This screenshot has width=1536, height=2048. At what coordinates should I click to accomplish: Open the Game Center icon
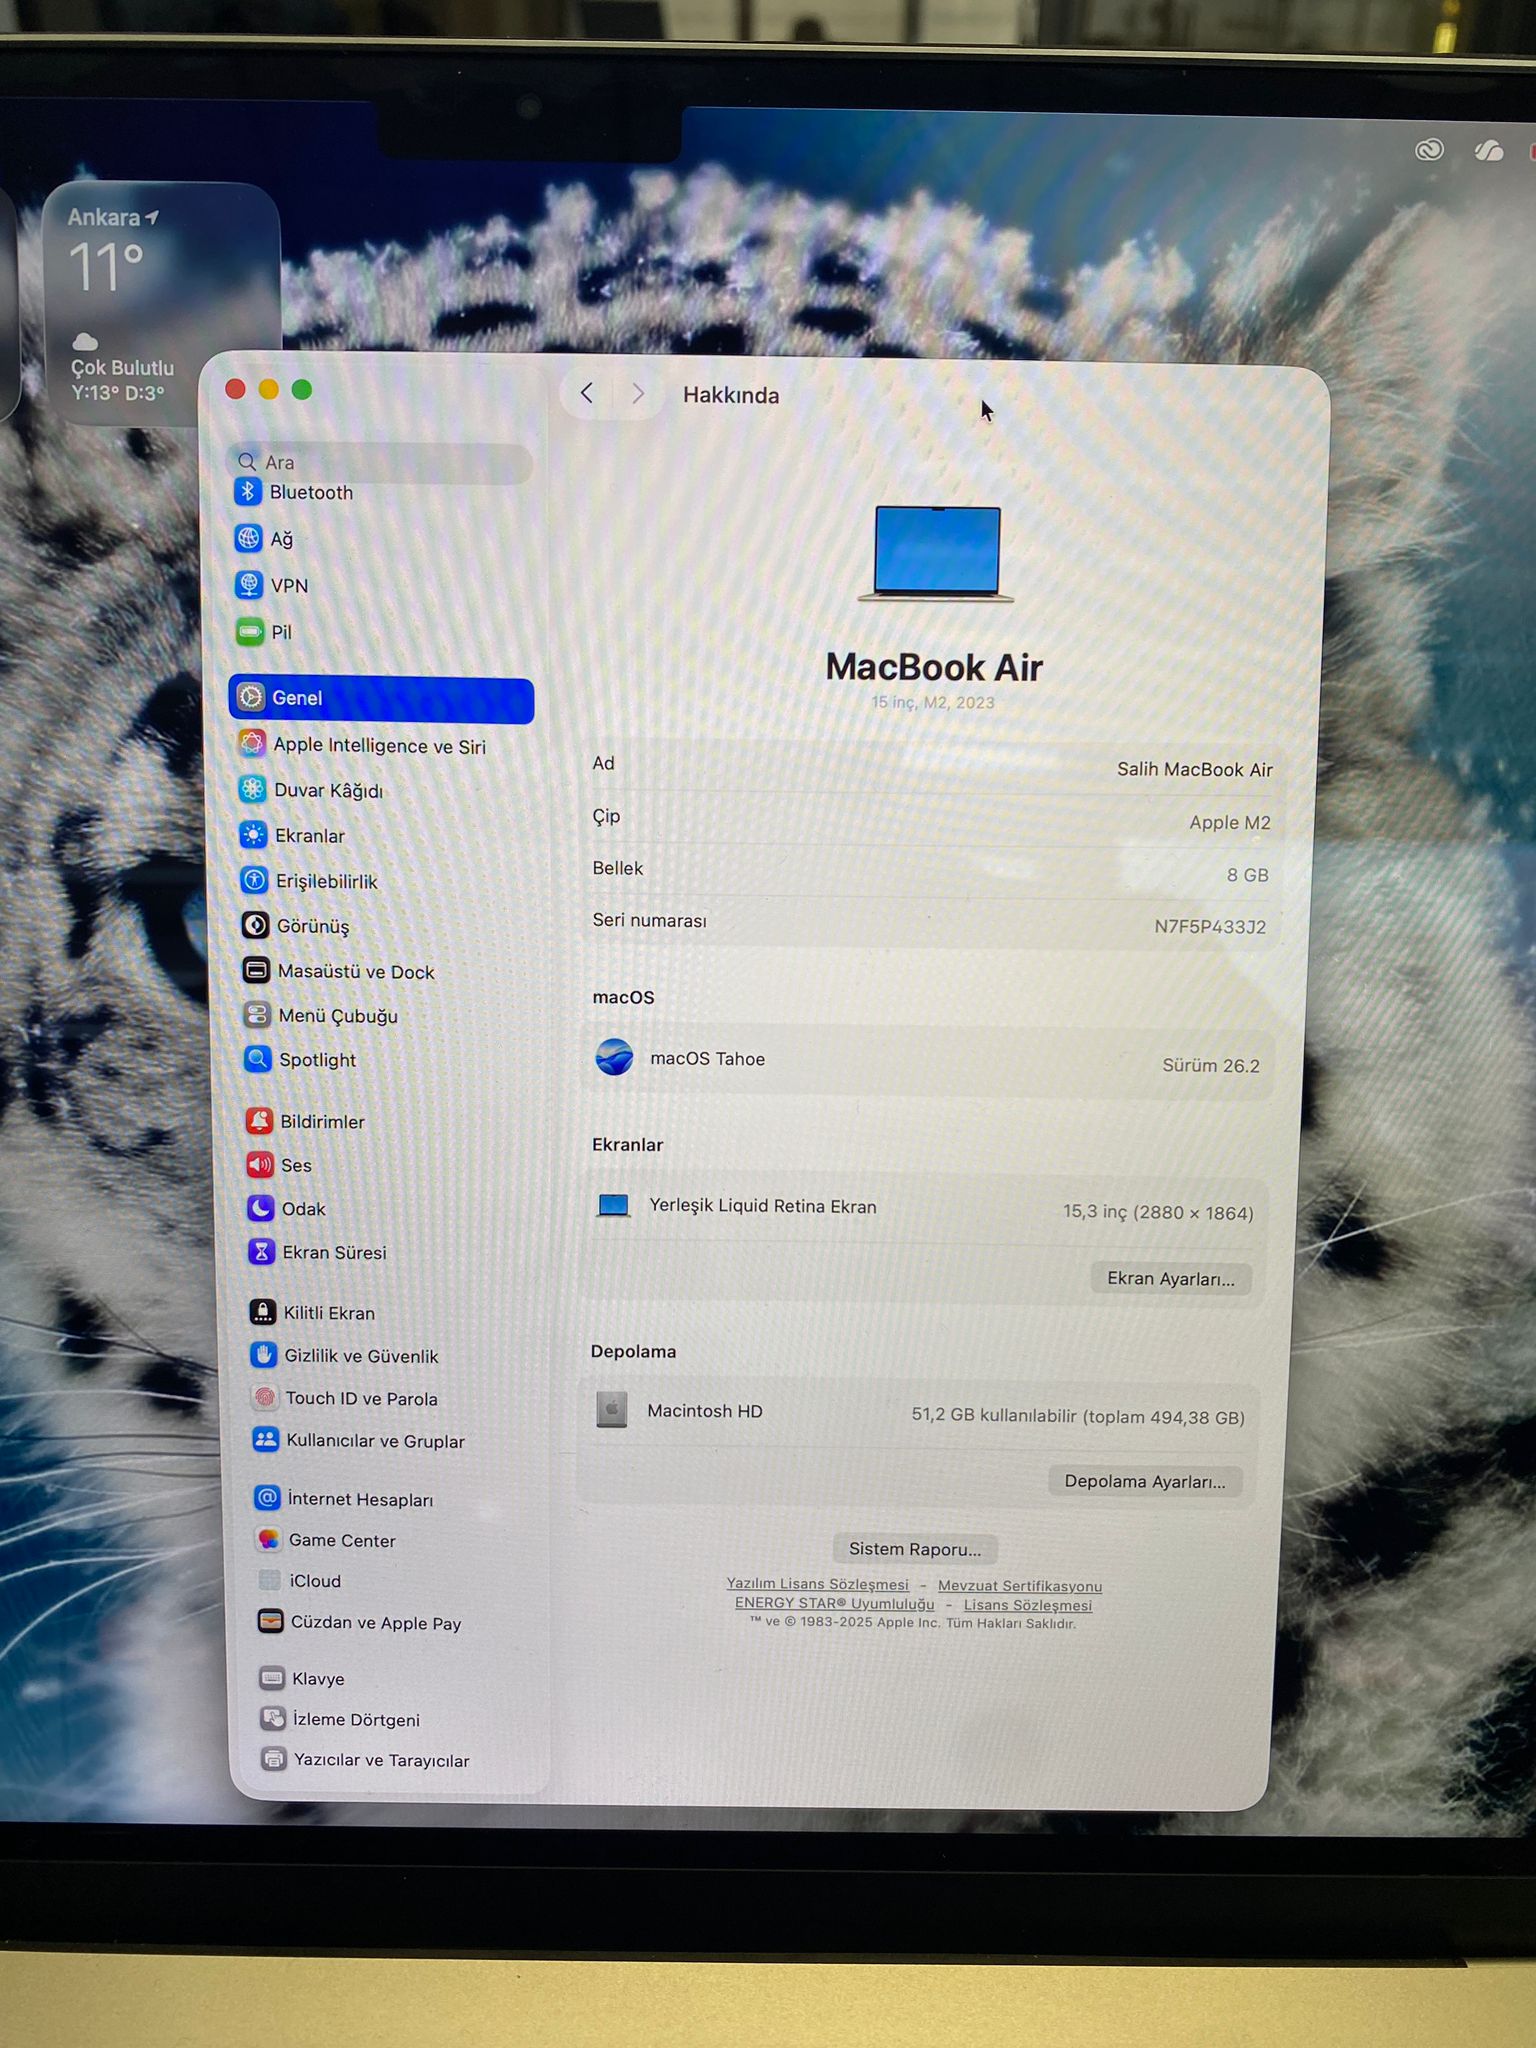pyautogui.click(x=268, y=1539)
